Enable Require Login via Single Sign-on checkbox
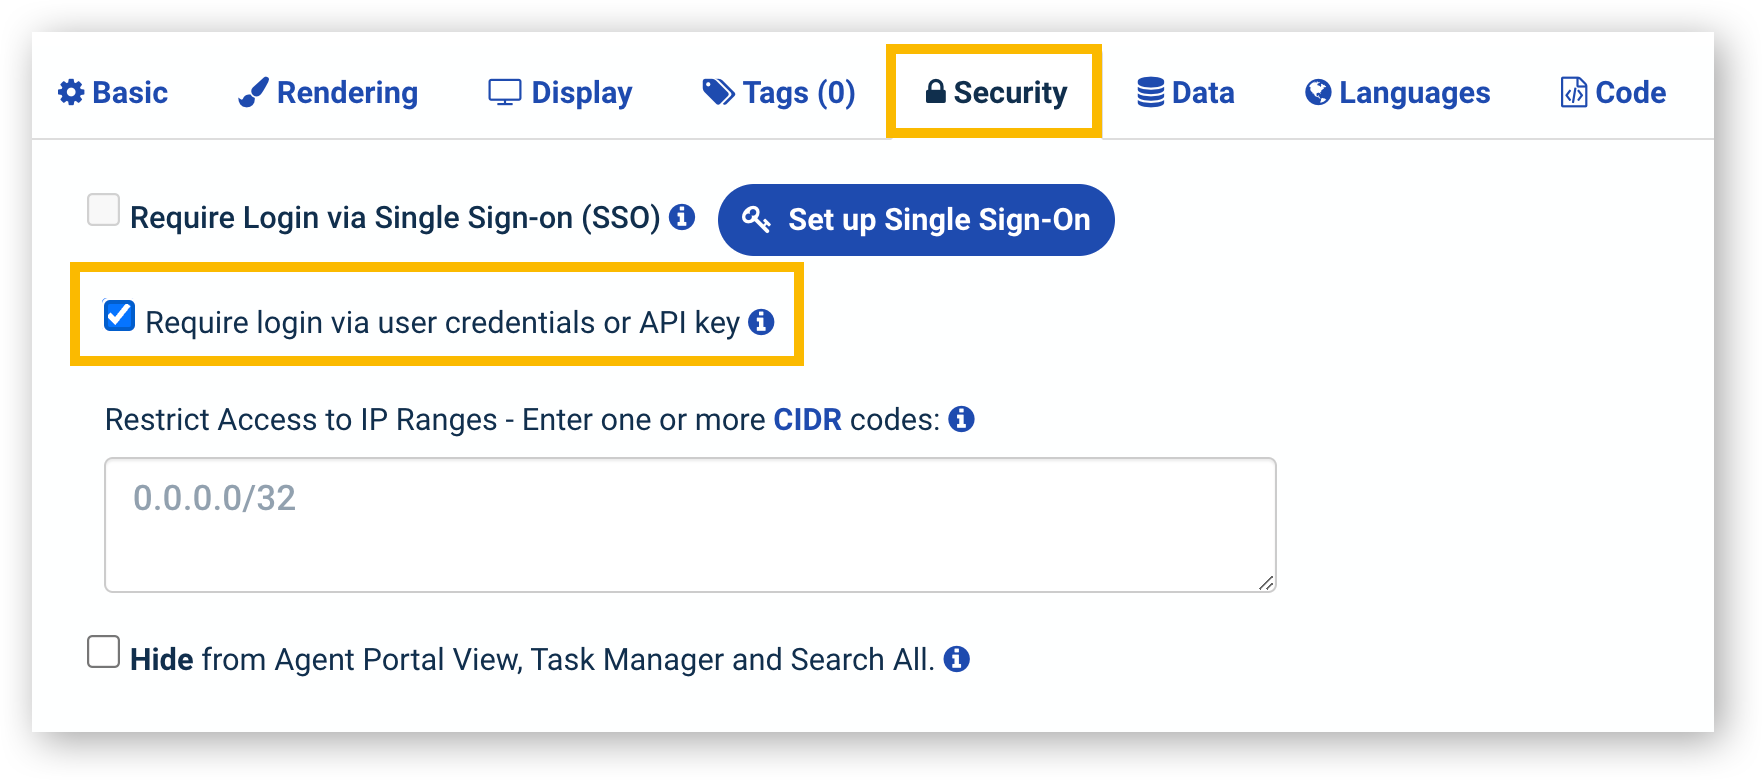The height and width of the screenshot is (780, 1762). point(103,210)
